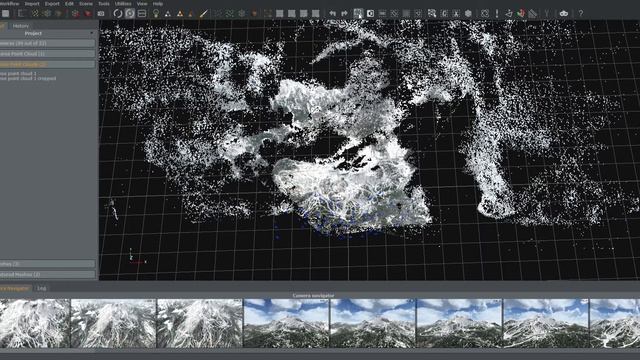Click the highlighted circular navigation mode icon
Screen dimensions: 640x360
click(x=130, y=13)
